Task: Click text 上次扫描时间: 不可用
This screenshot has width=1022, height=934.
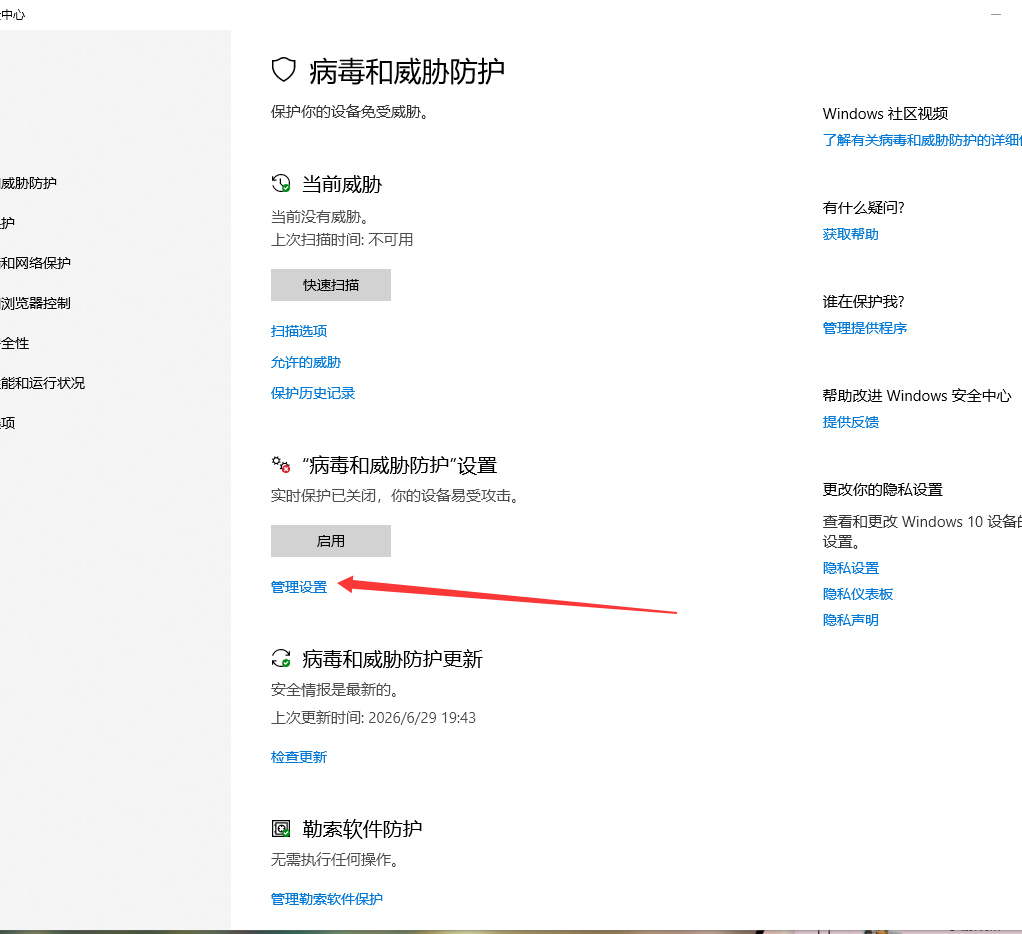Action: pyautogui.click(x=342, y=240)
